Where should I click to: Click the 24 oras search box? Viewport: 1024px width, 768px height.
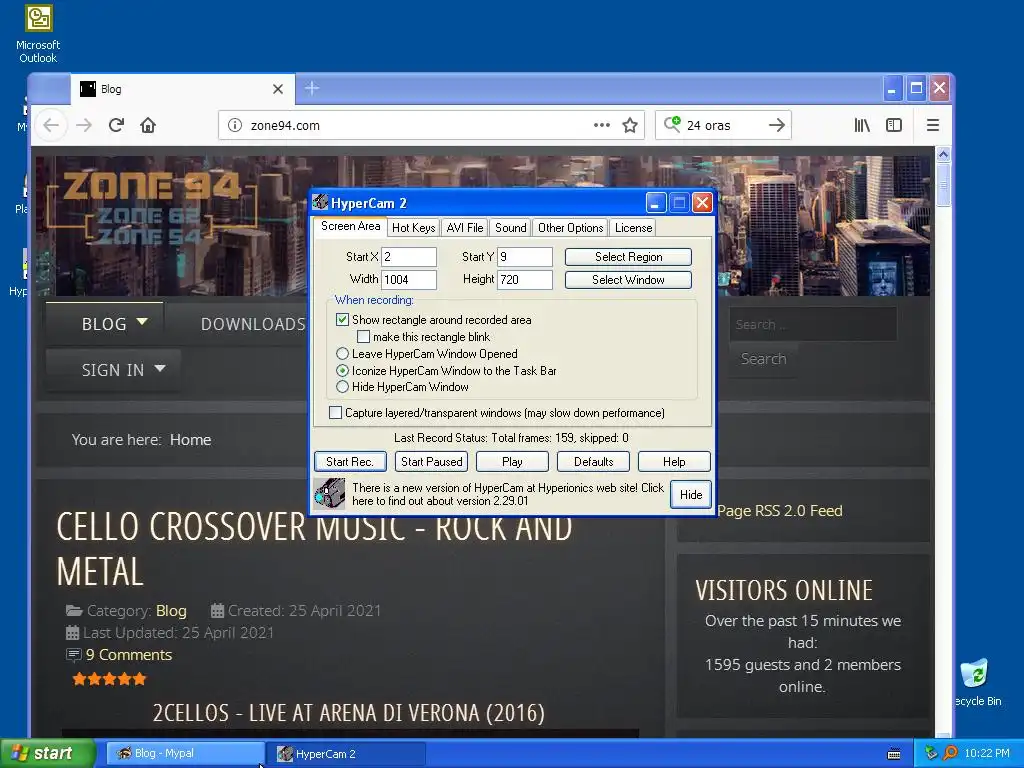[724, 125]
